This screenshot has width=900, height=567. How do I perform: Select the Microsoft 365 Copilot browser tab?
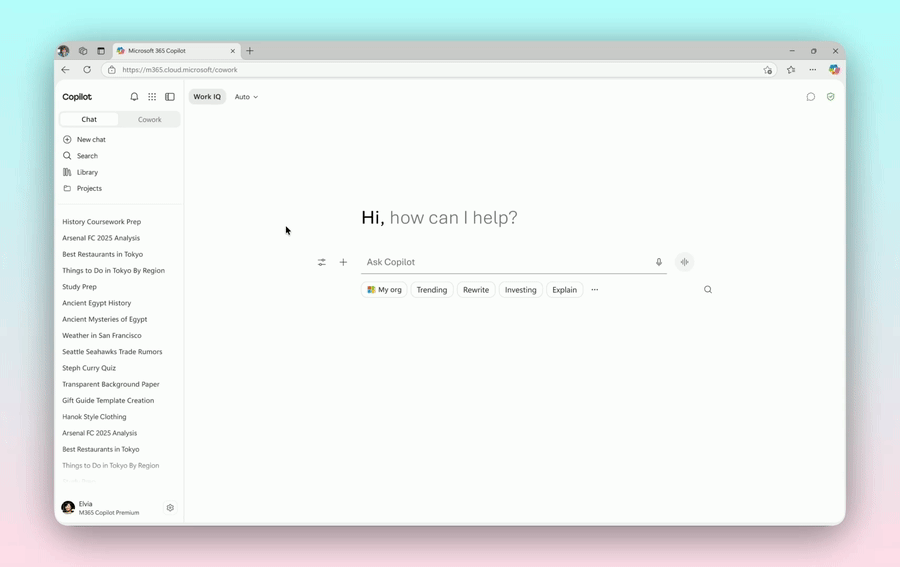[x=176, y=51]
